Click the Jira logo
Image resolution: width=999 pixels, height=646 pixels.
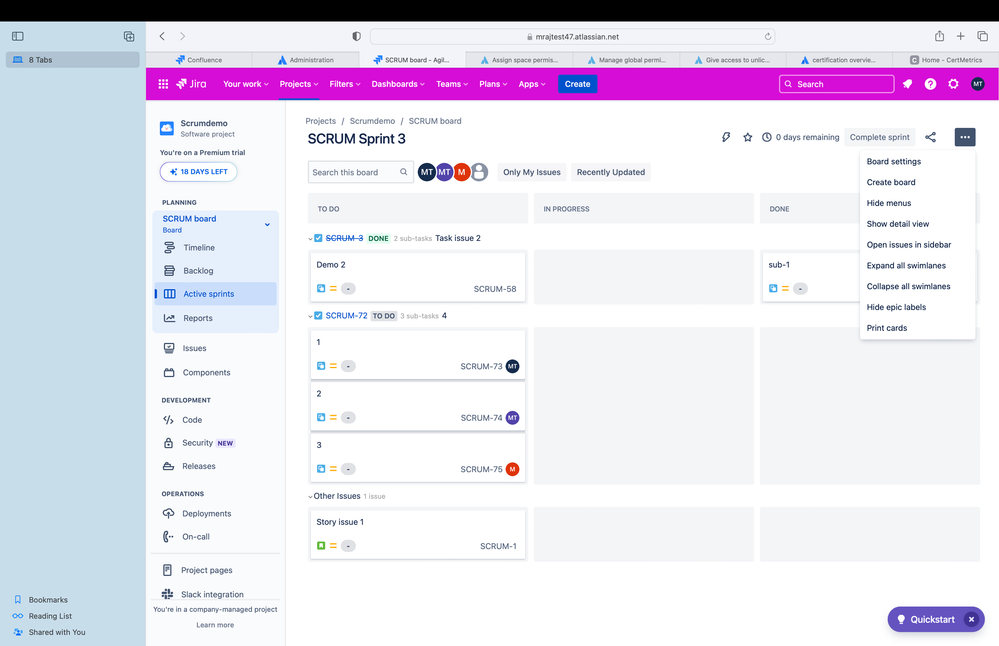(191, 84)
